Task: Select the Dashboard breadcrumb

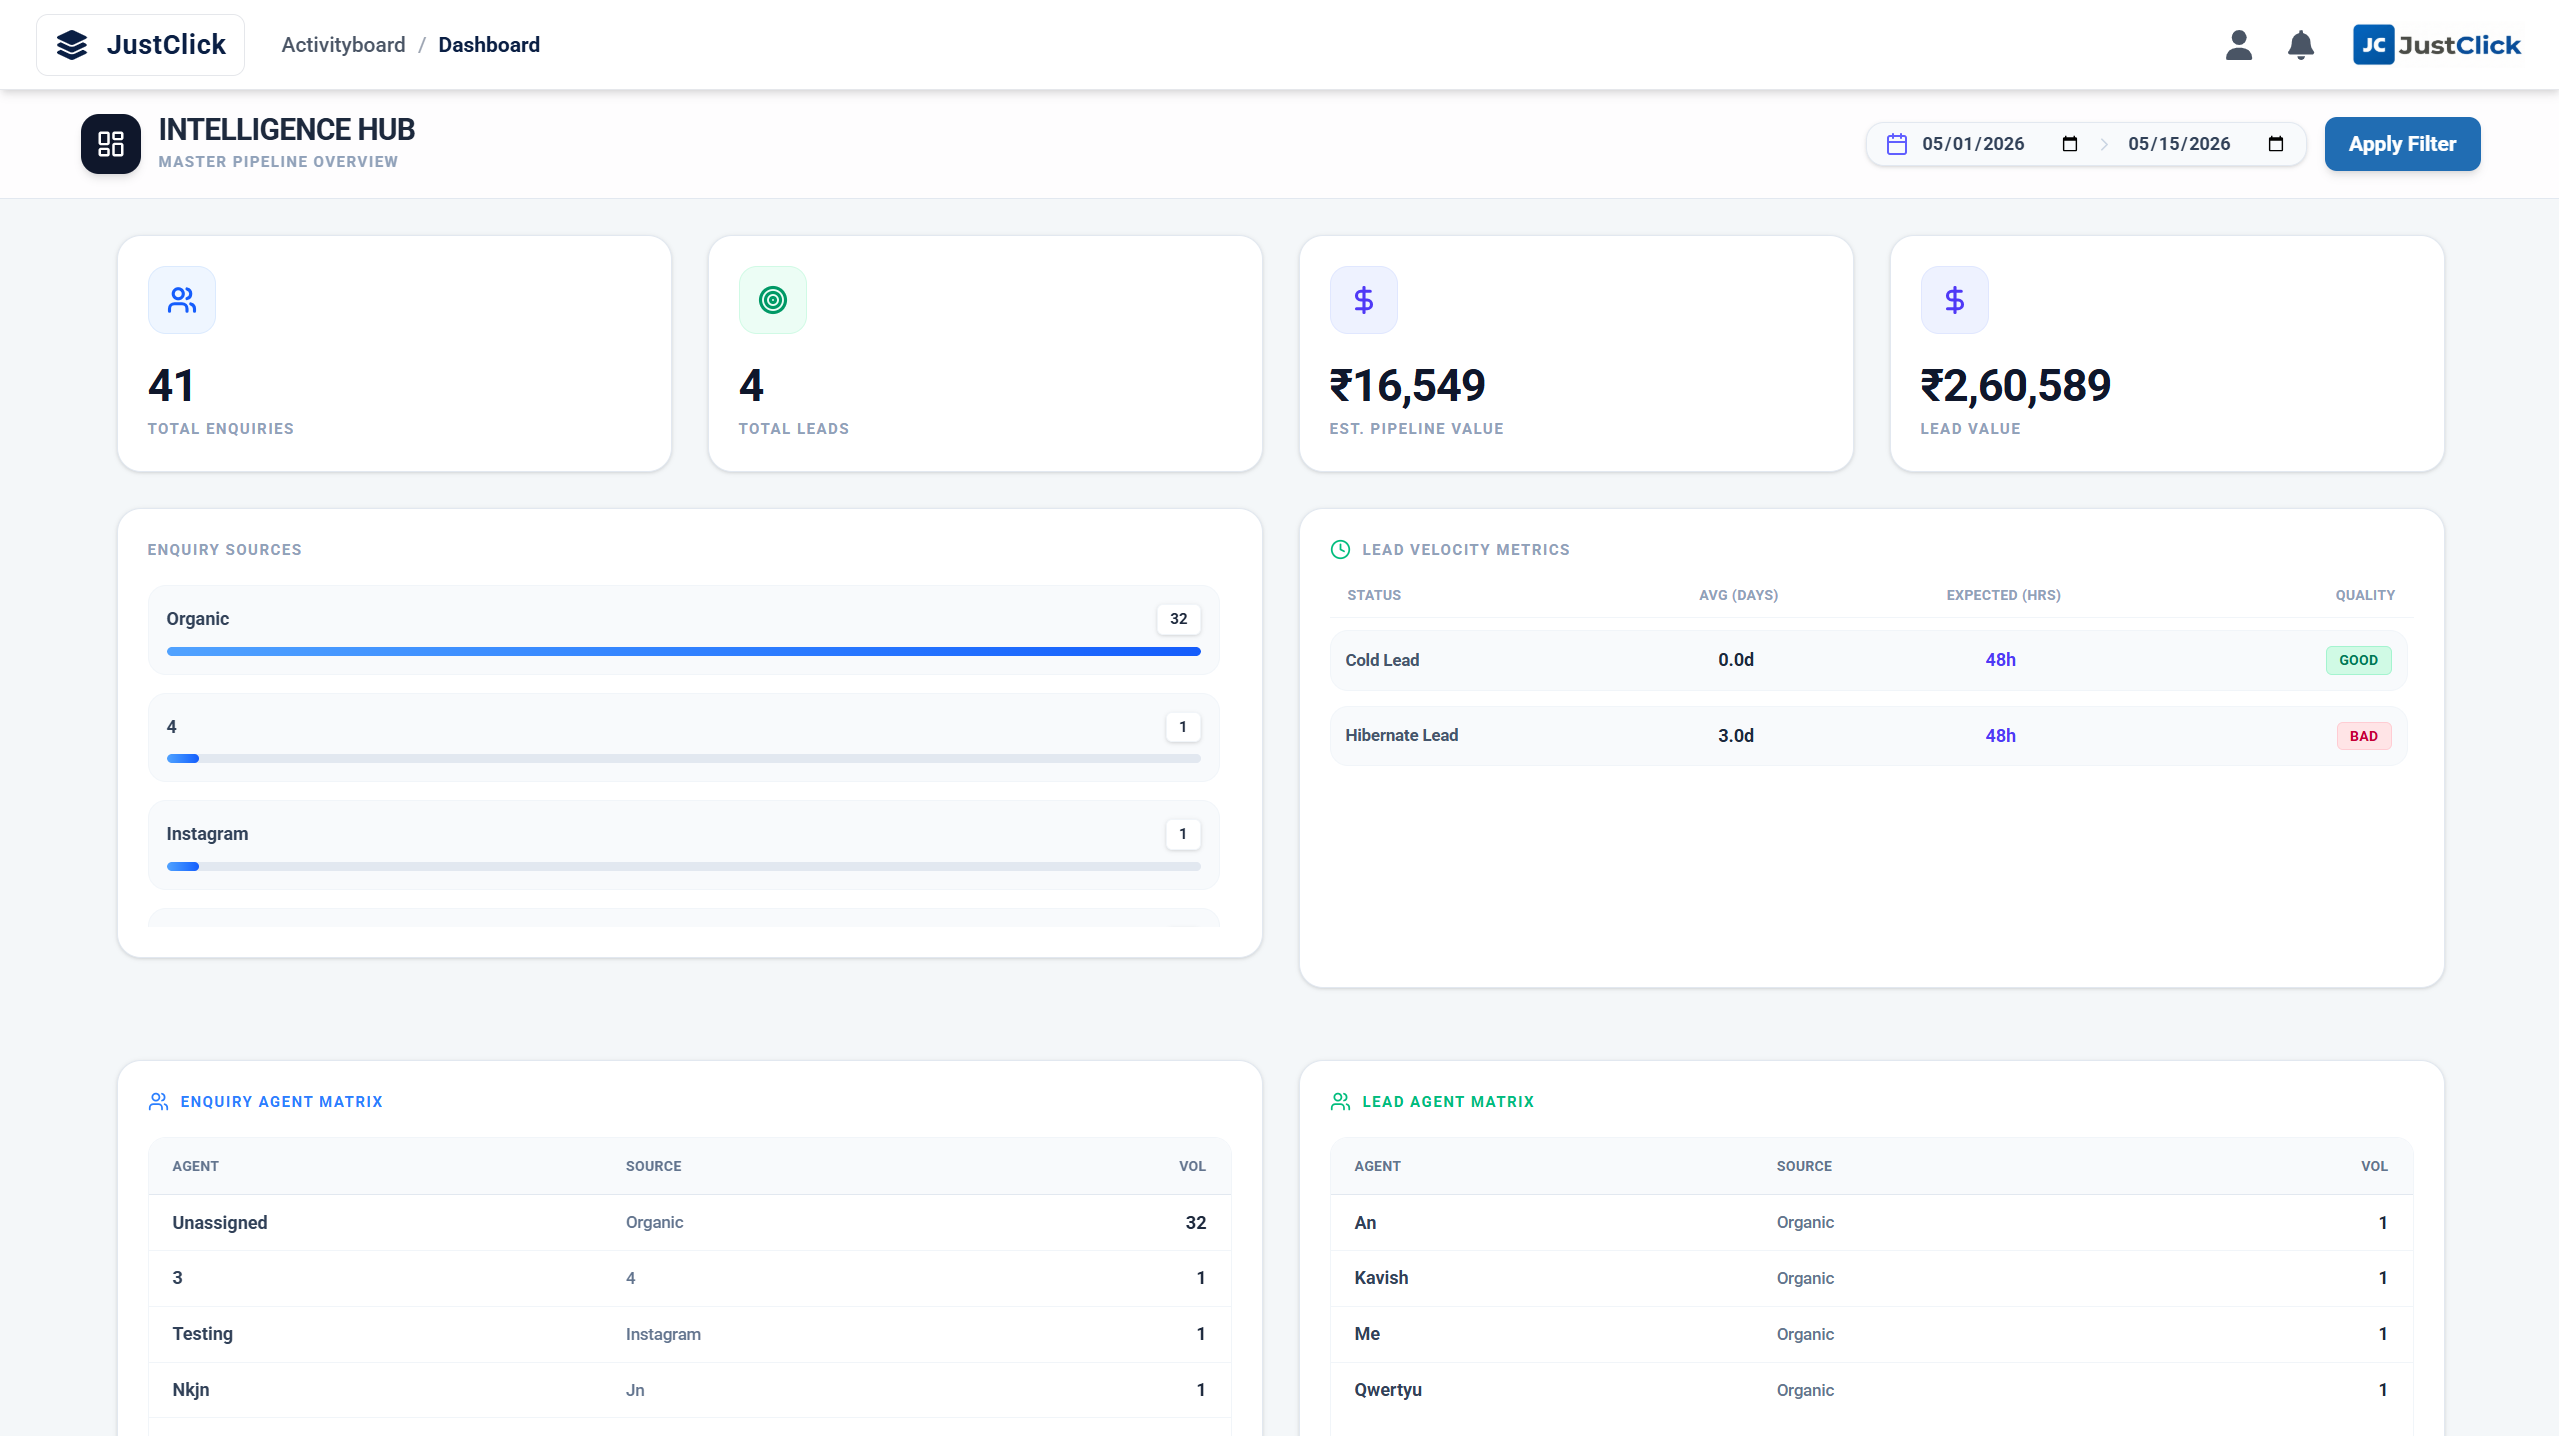Action: [489, 45]
